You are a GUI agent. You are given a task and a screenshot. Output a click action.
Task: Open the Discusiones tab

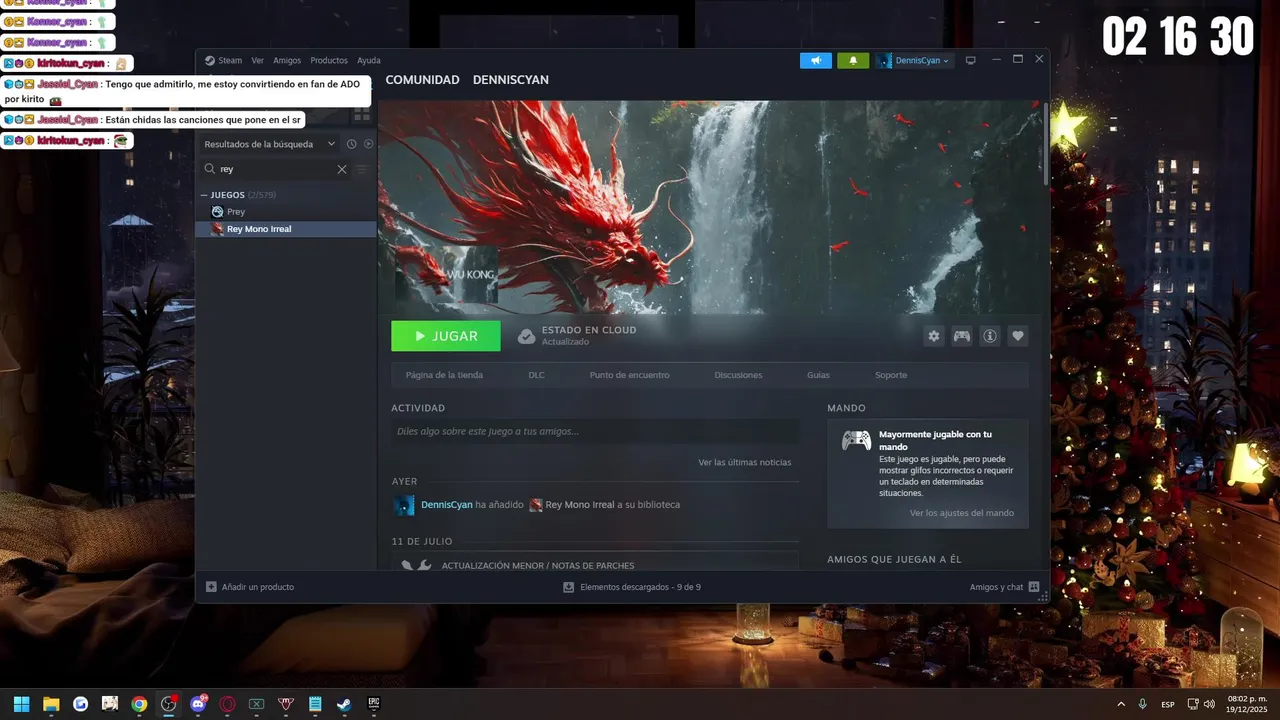pyautogui.click(x=738, y=375)
